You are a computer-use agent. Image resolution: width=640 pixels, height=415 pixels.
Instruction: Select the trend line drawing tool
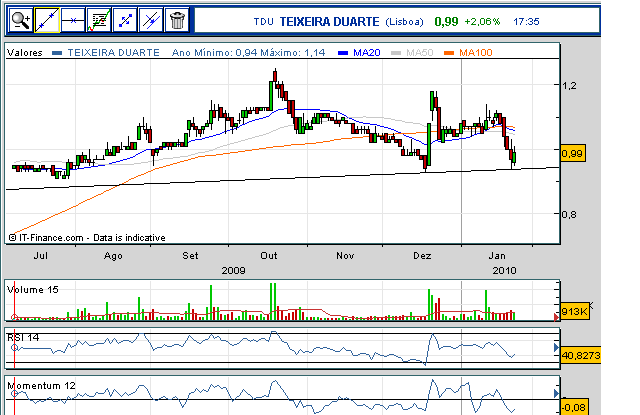47,20
